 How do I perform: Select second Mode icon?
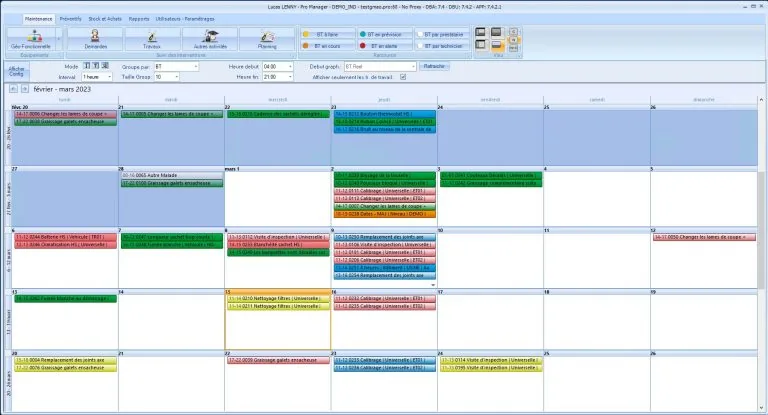96,66
